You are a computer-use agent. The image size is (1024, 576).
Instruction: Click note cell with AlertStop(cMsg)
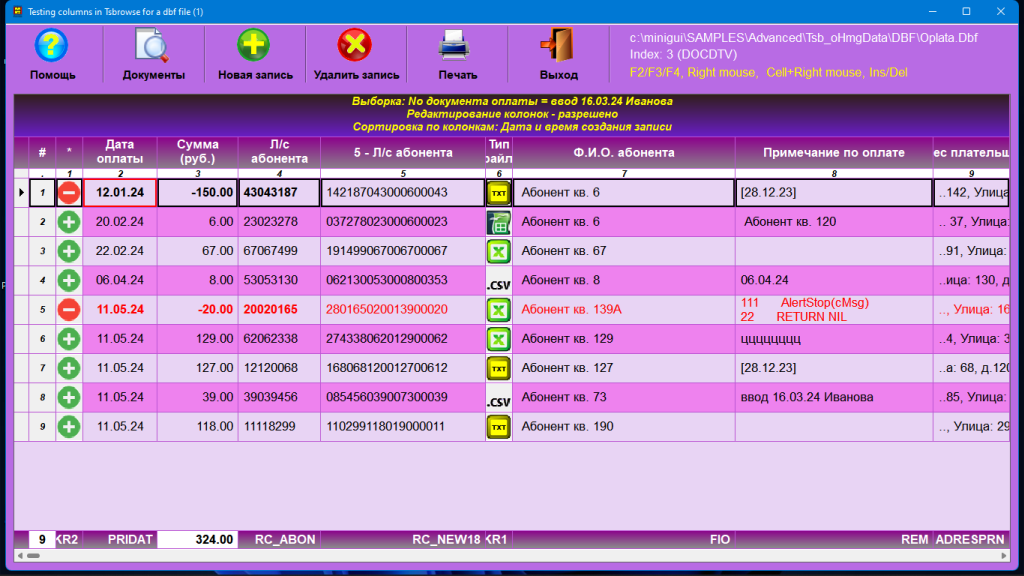(x=834, y=310)
